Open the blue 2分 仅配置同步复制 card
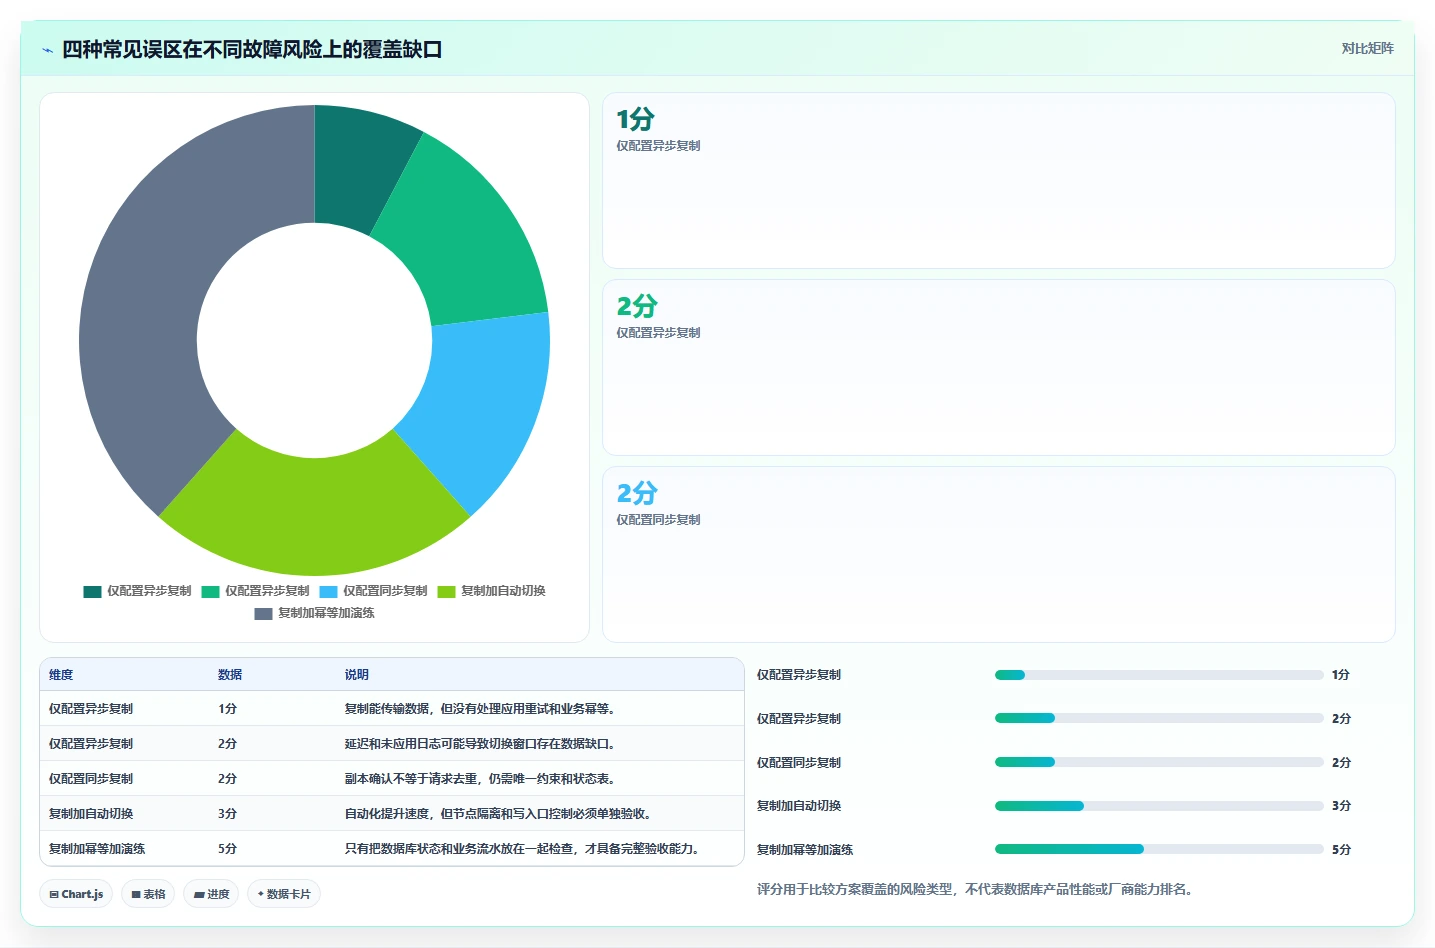The image size is (1435, 948). click(x=998, y=554)
